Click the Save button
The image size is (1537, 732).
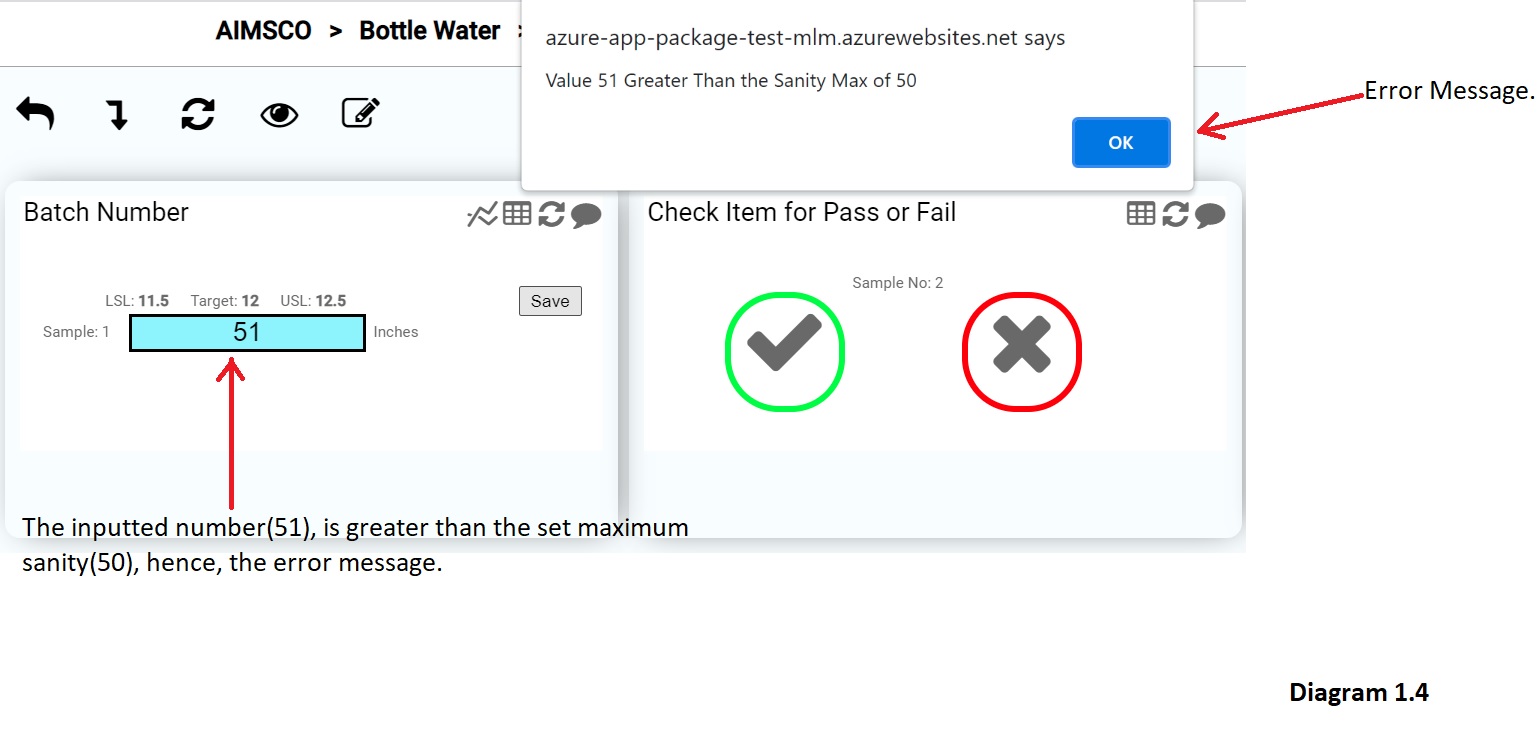(x=550, y=301)
